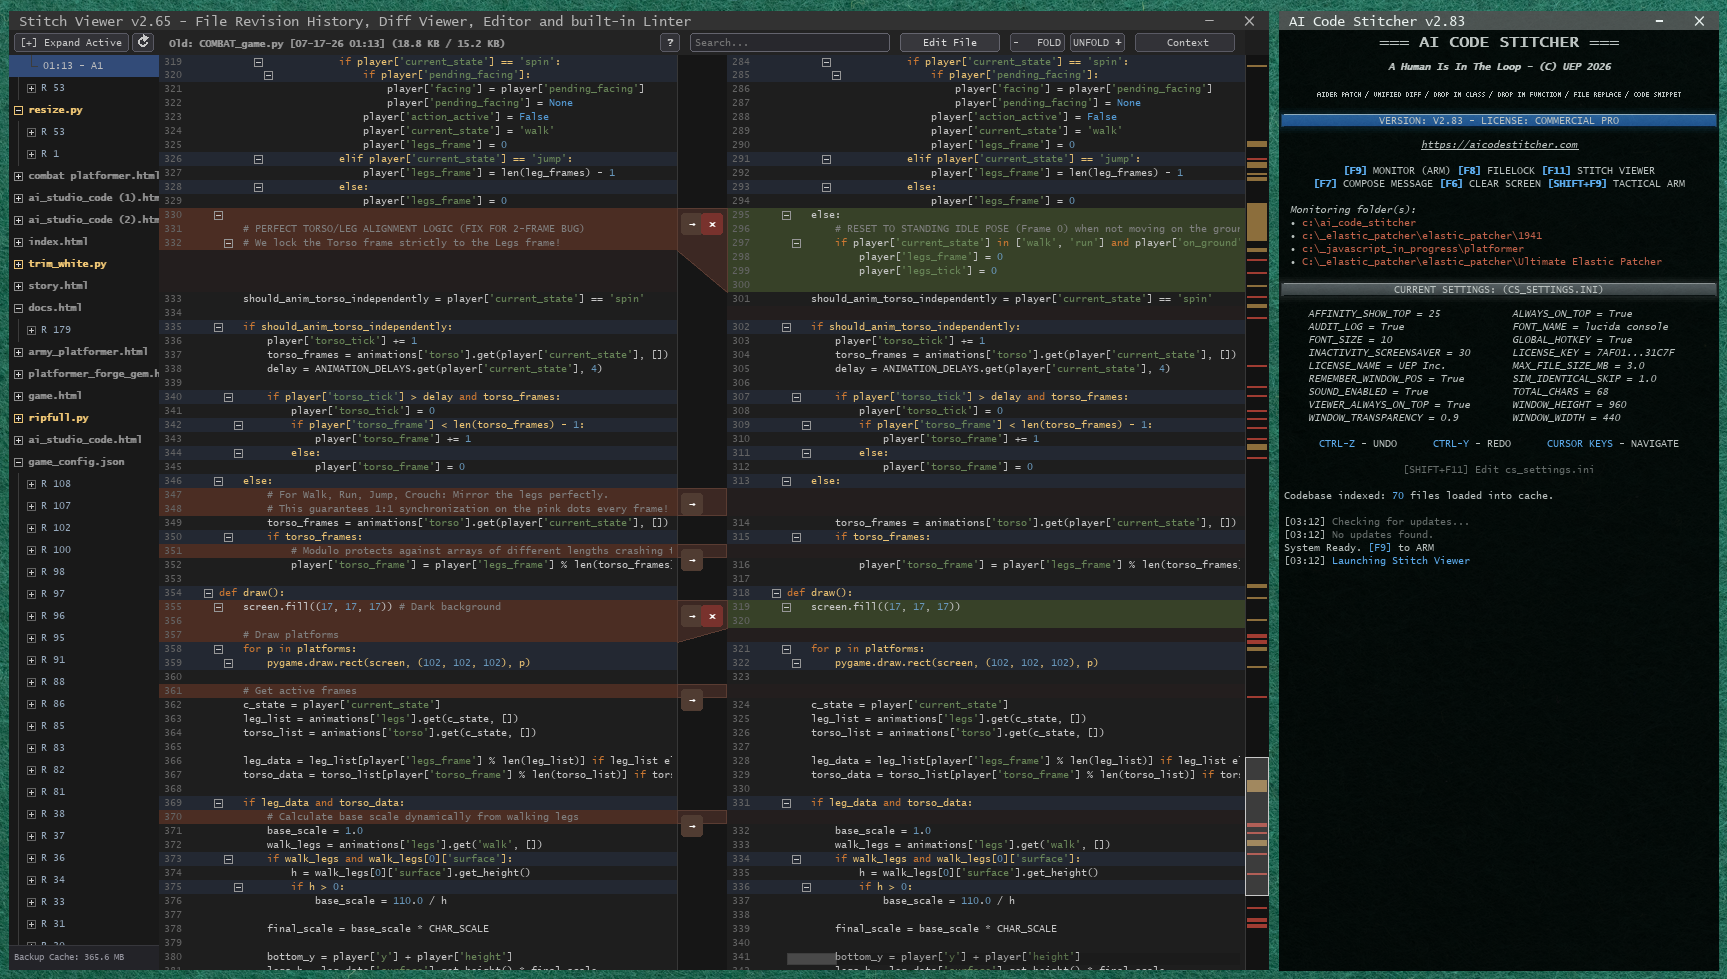Expand combat platformer.html in file tree
This screenshot has height=979, width=1727.
pos(18,176)
